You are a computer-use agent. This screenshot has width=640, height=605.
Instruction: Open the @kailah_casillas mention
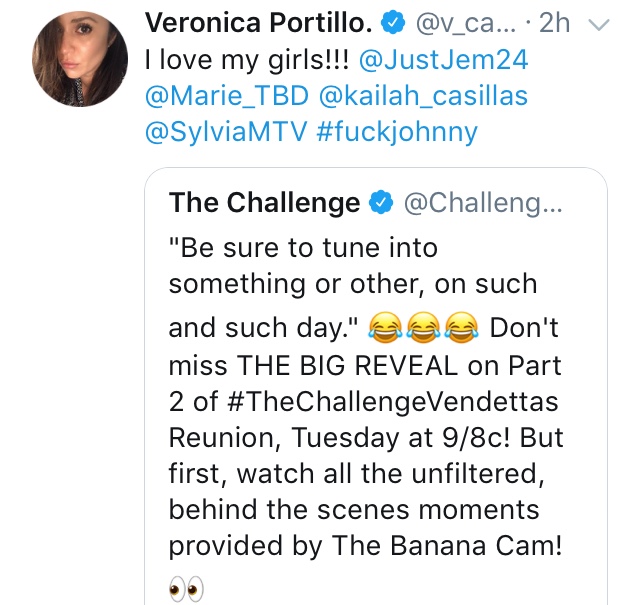(x=423, y=96)
